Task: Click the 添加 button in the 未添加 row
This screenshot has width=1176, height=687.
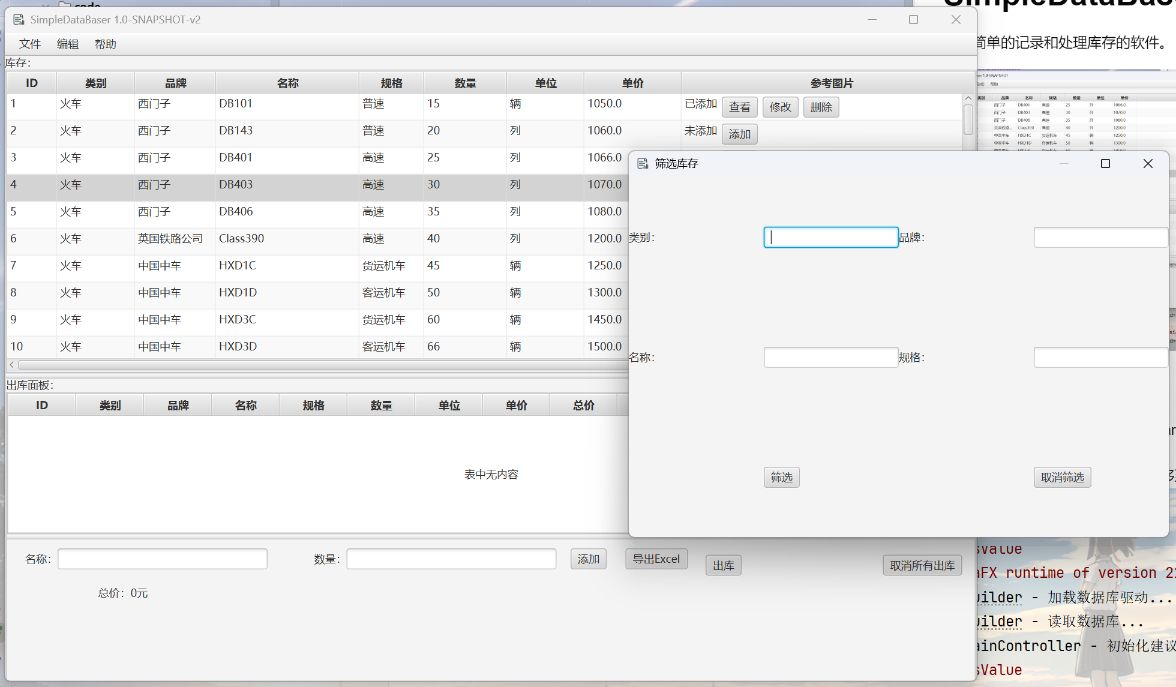Action: 739,133
